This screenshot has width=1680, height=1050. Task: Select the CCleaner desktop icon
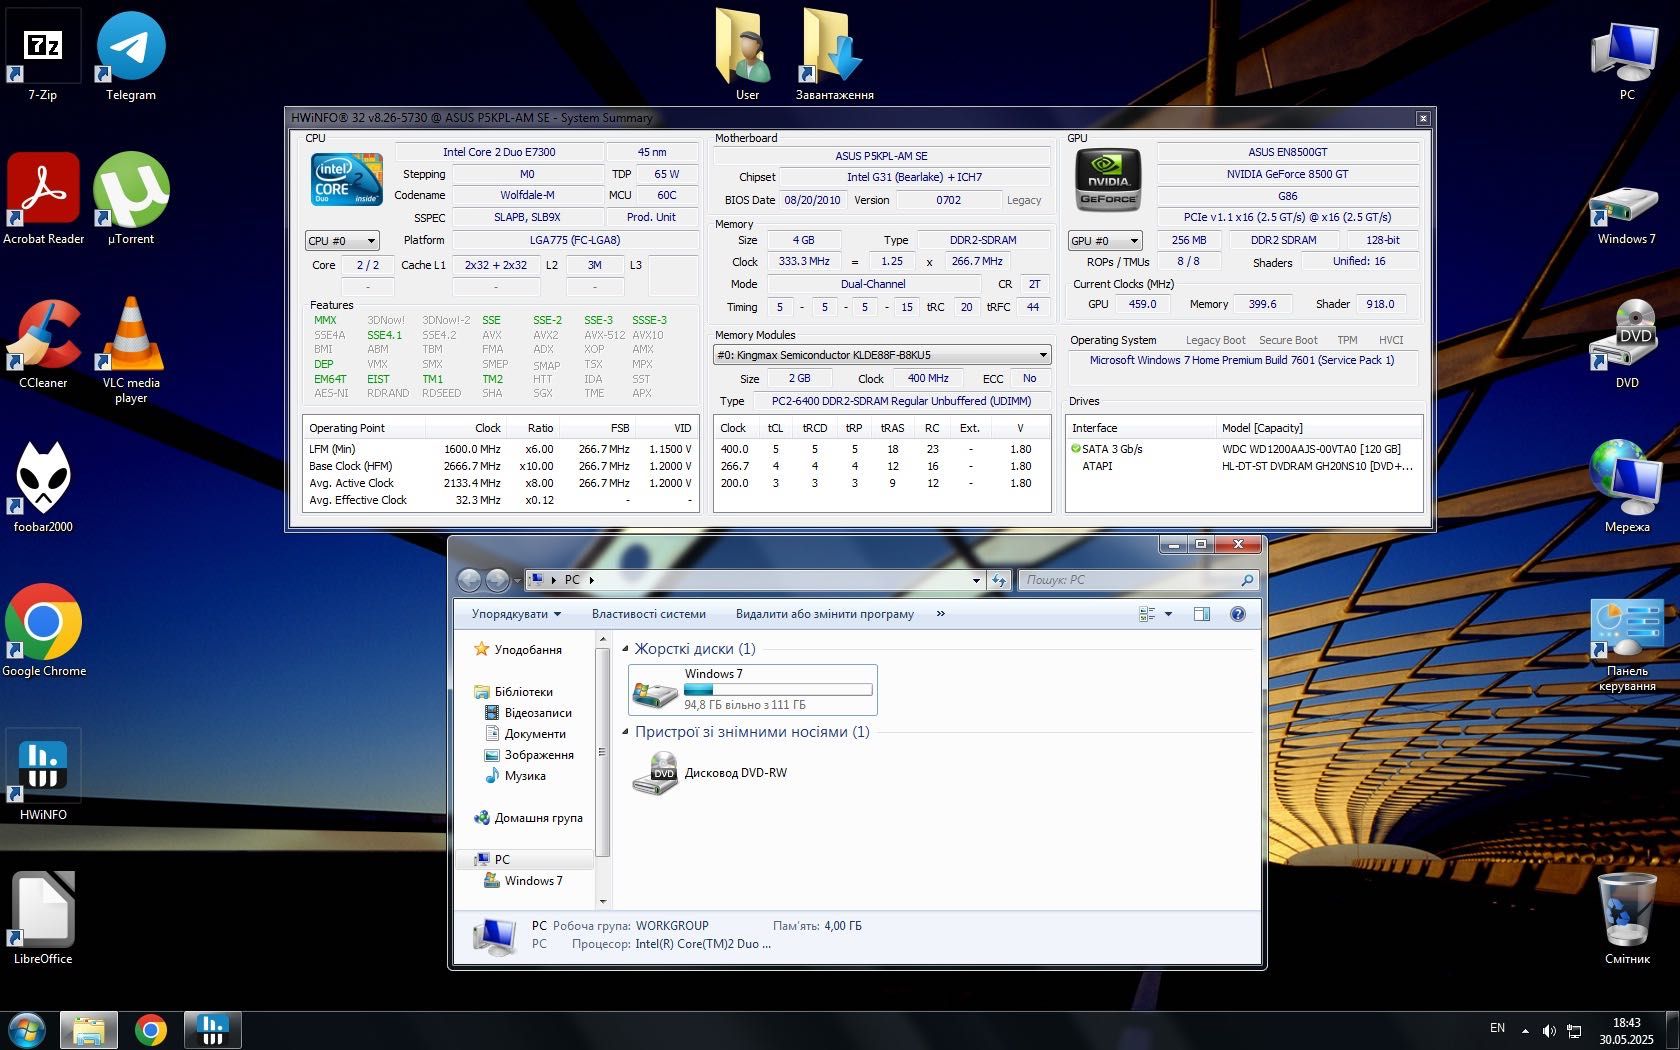(43, 343)
